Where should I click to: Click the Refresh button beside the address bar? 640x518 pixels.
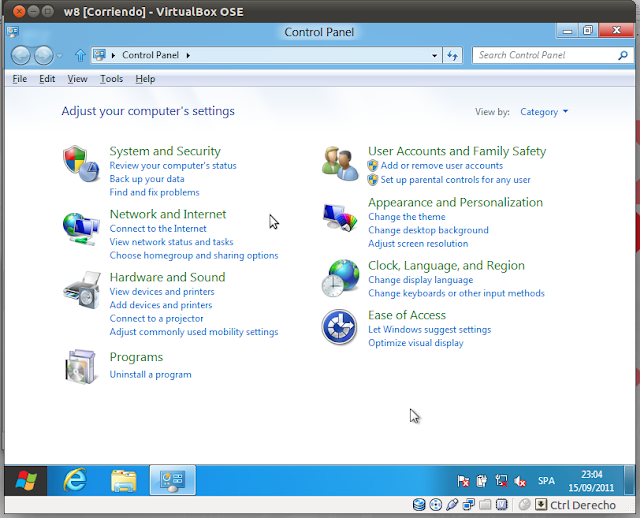click(453, 55)
